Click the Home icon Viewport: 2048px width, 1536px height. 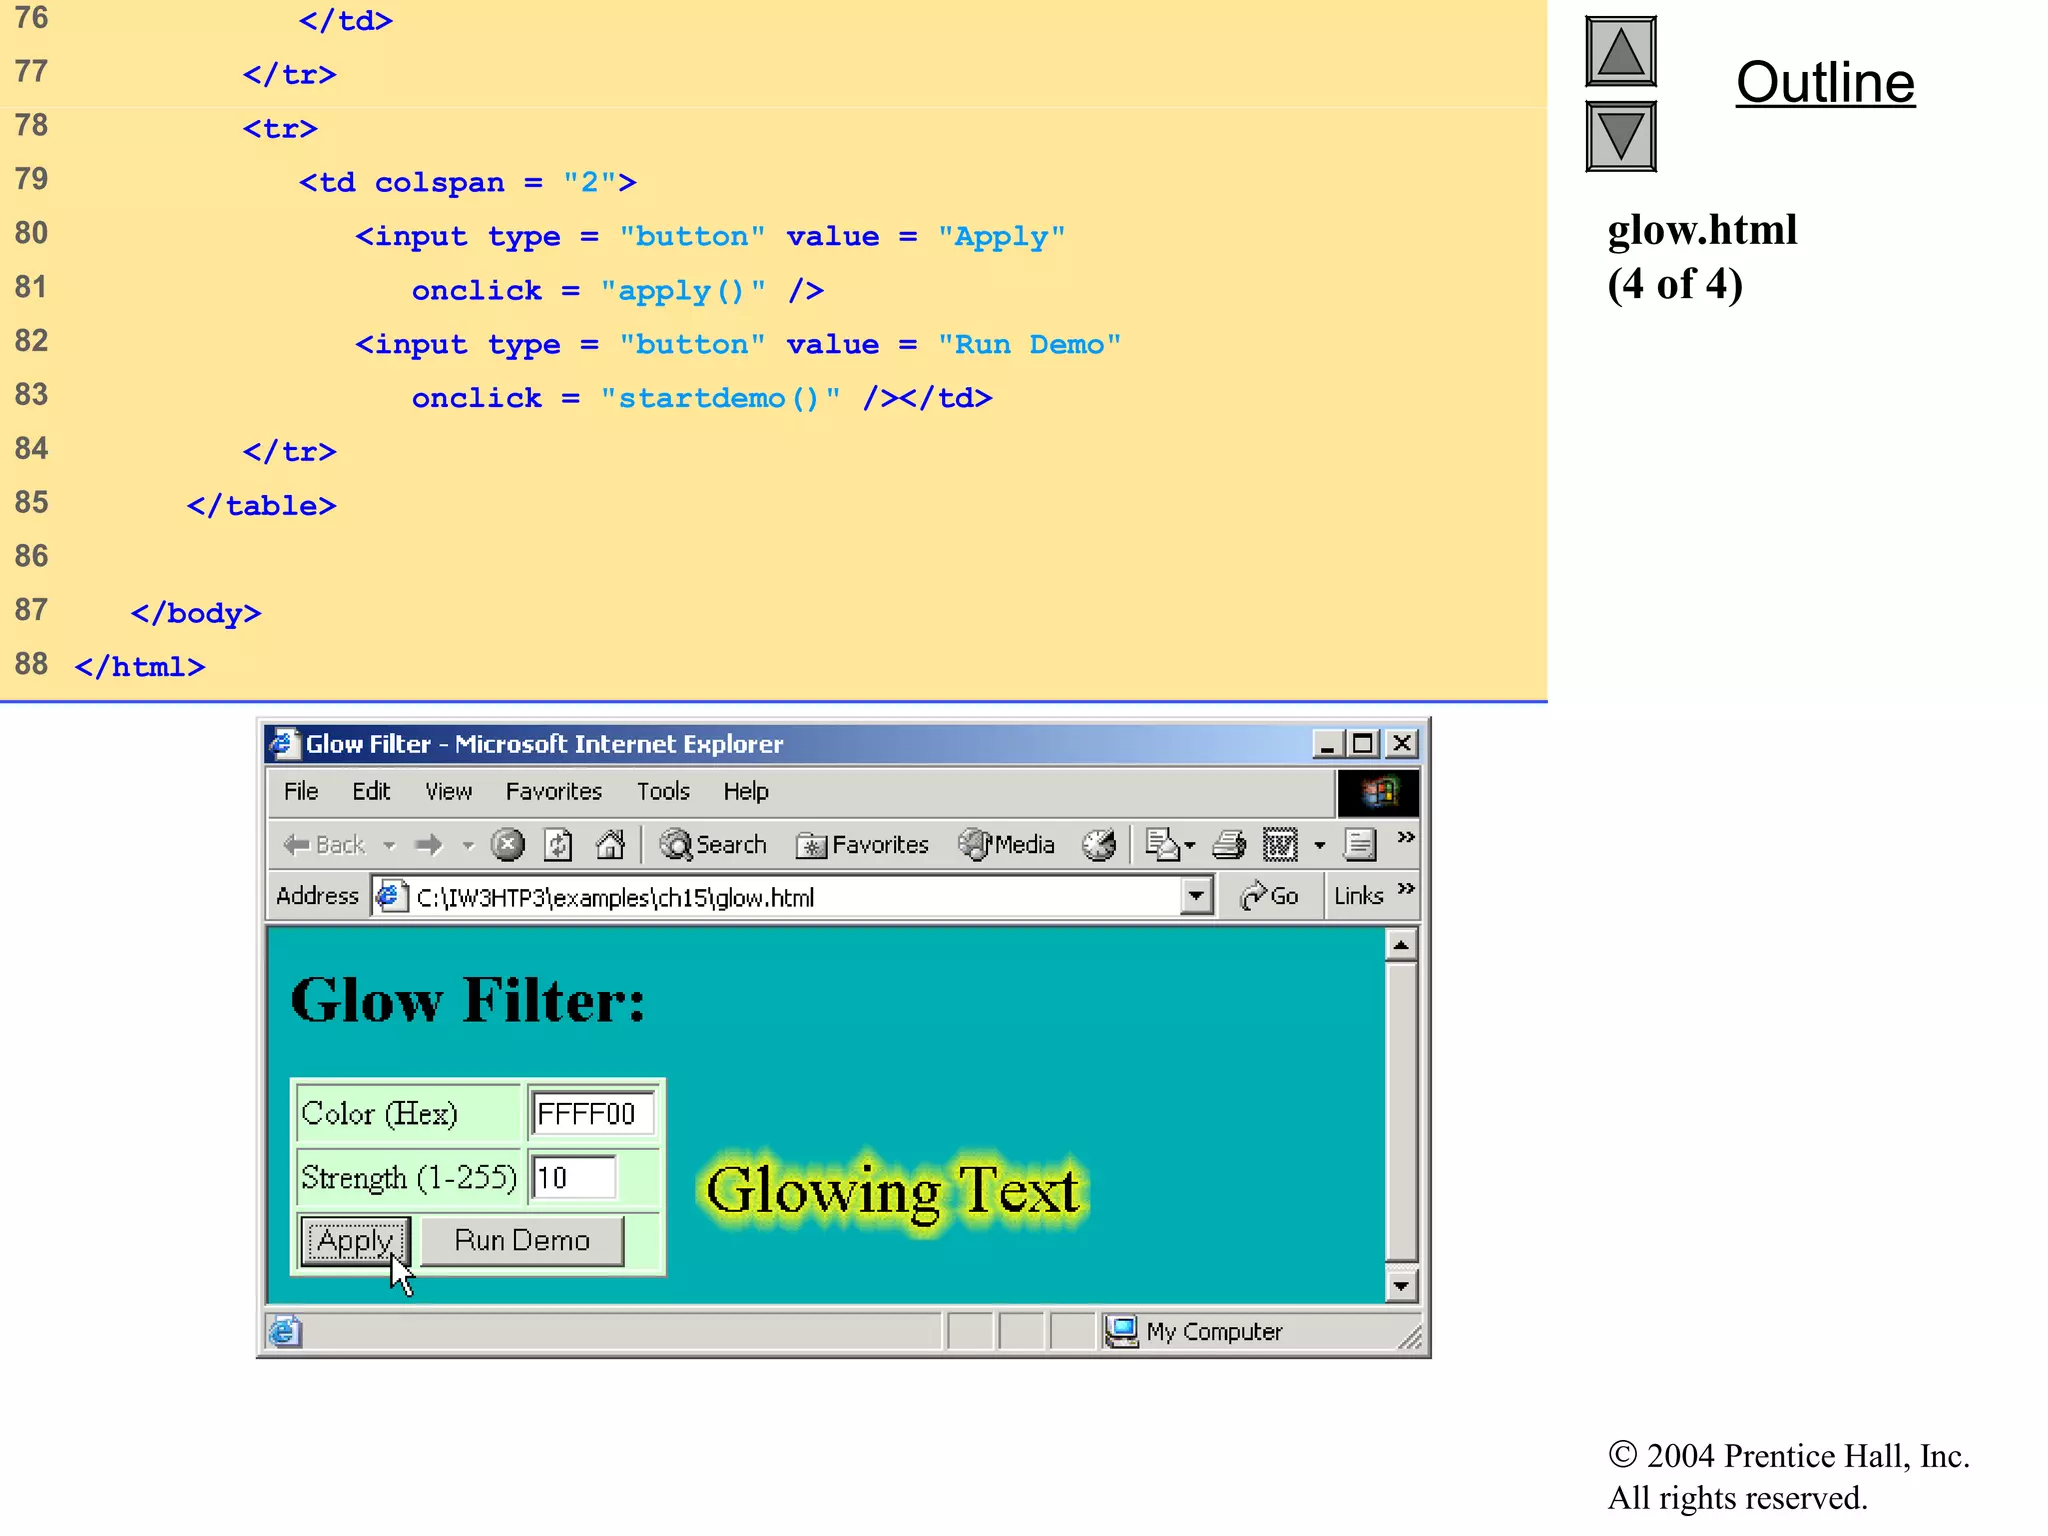(x=610, y=845)
